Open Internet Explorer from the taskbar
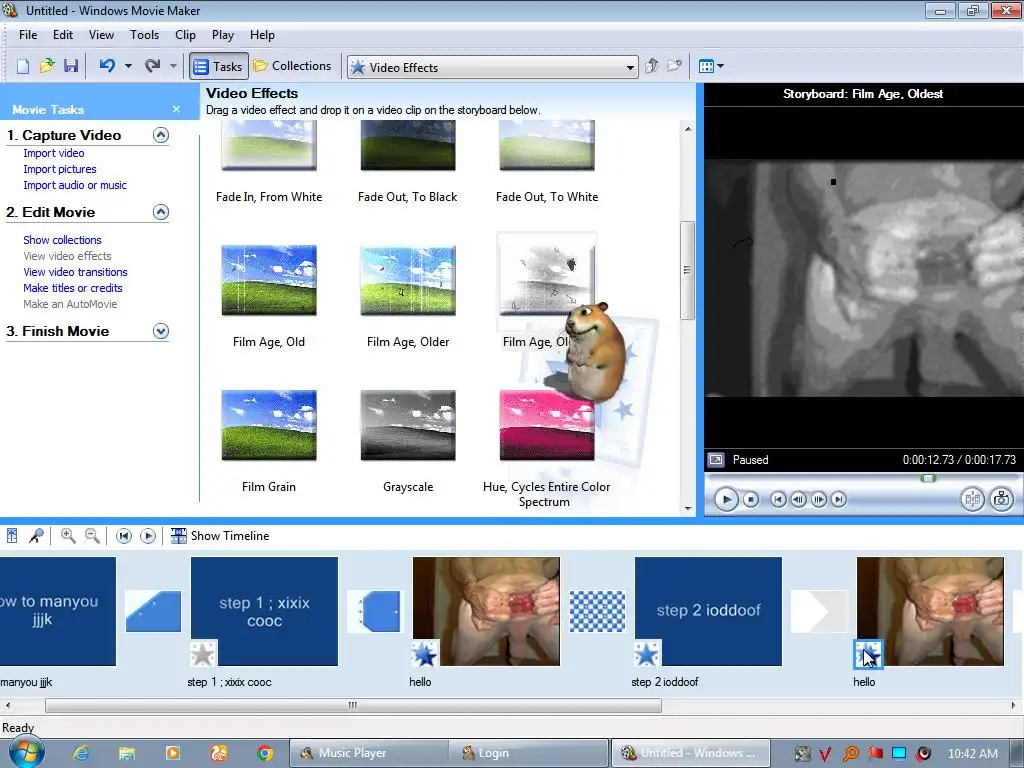The height and width of the screenshot is (768, 1024). click(81, 753)
